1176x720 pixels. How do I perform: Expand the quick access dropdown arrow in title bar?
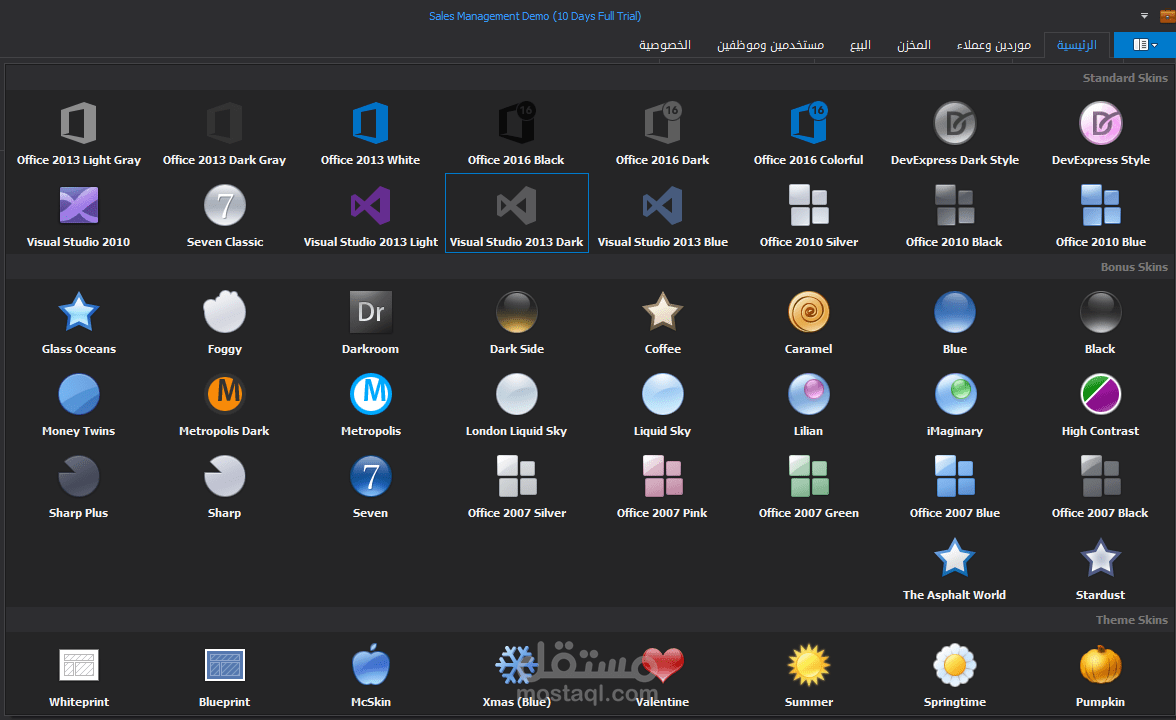tap(1144, 16)
